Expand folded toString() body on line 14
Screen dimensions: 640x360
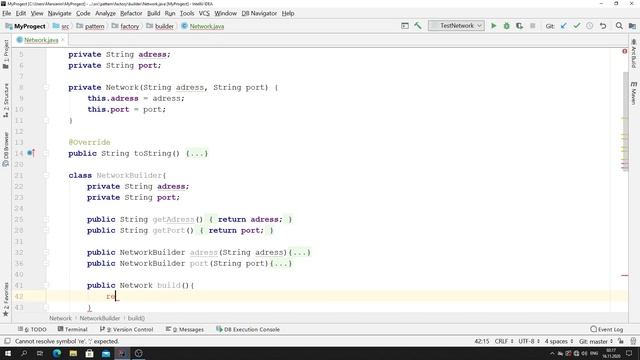click(197, 153)
